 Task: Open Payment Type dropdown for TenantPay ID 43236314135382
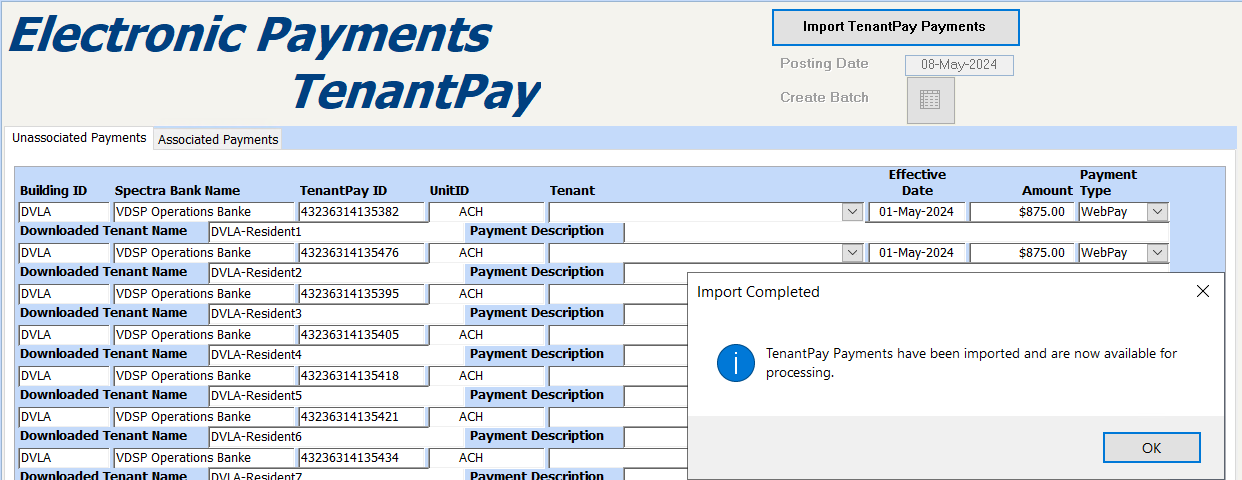tap(1157, 212)
